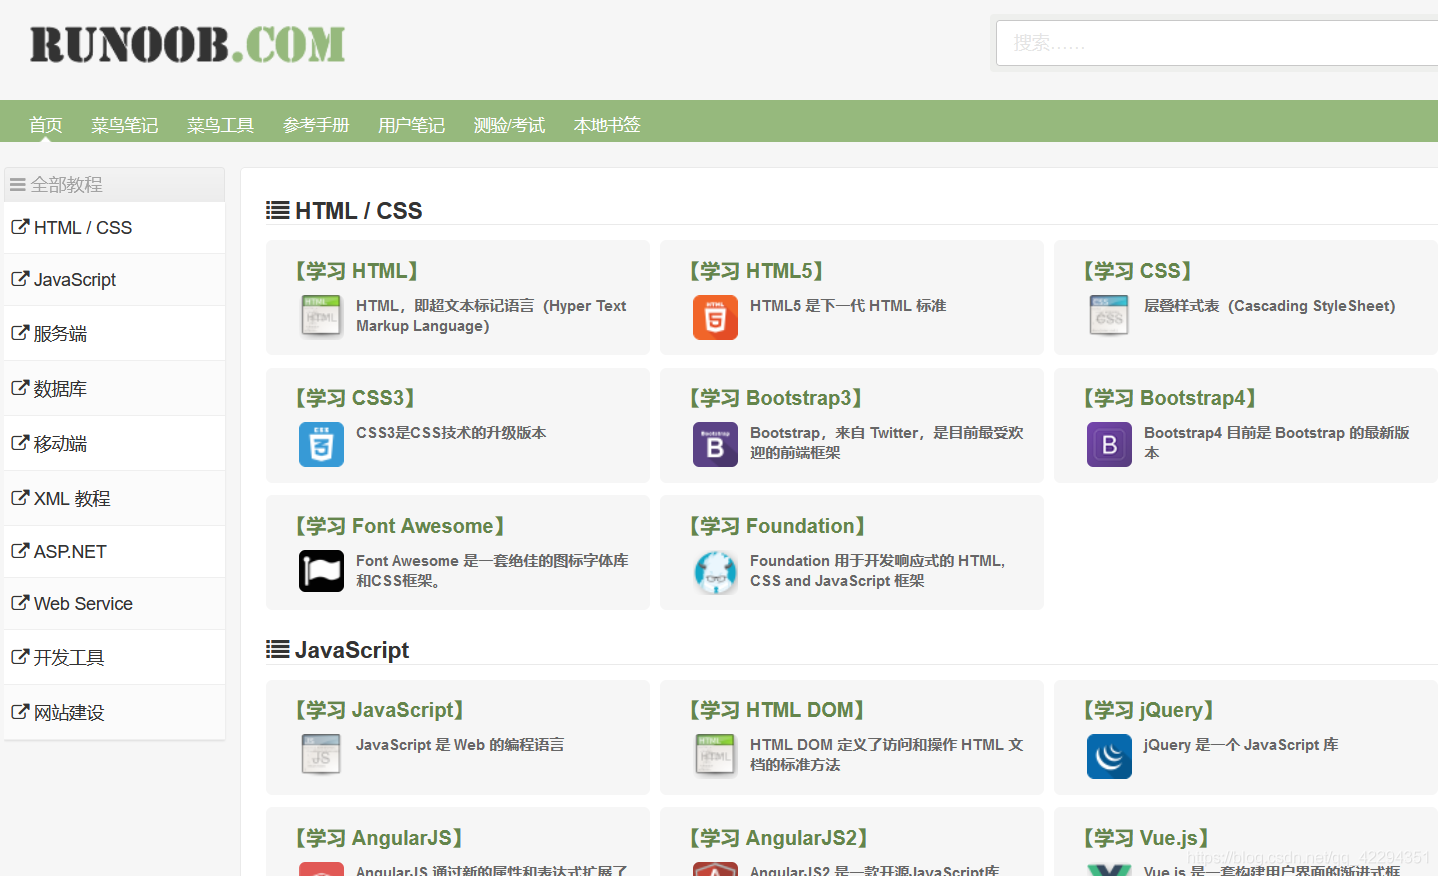This screenshot has height=876, width=1438.
Task: Open the 菜鸟工具 nav item
Action: pyautogui.click(x=221, y=125)
